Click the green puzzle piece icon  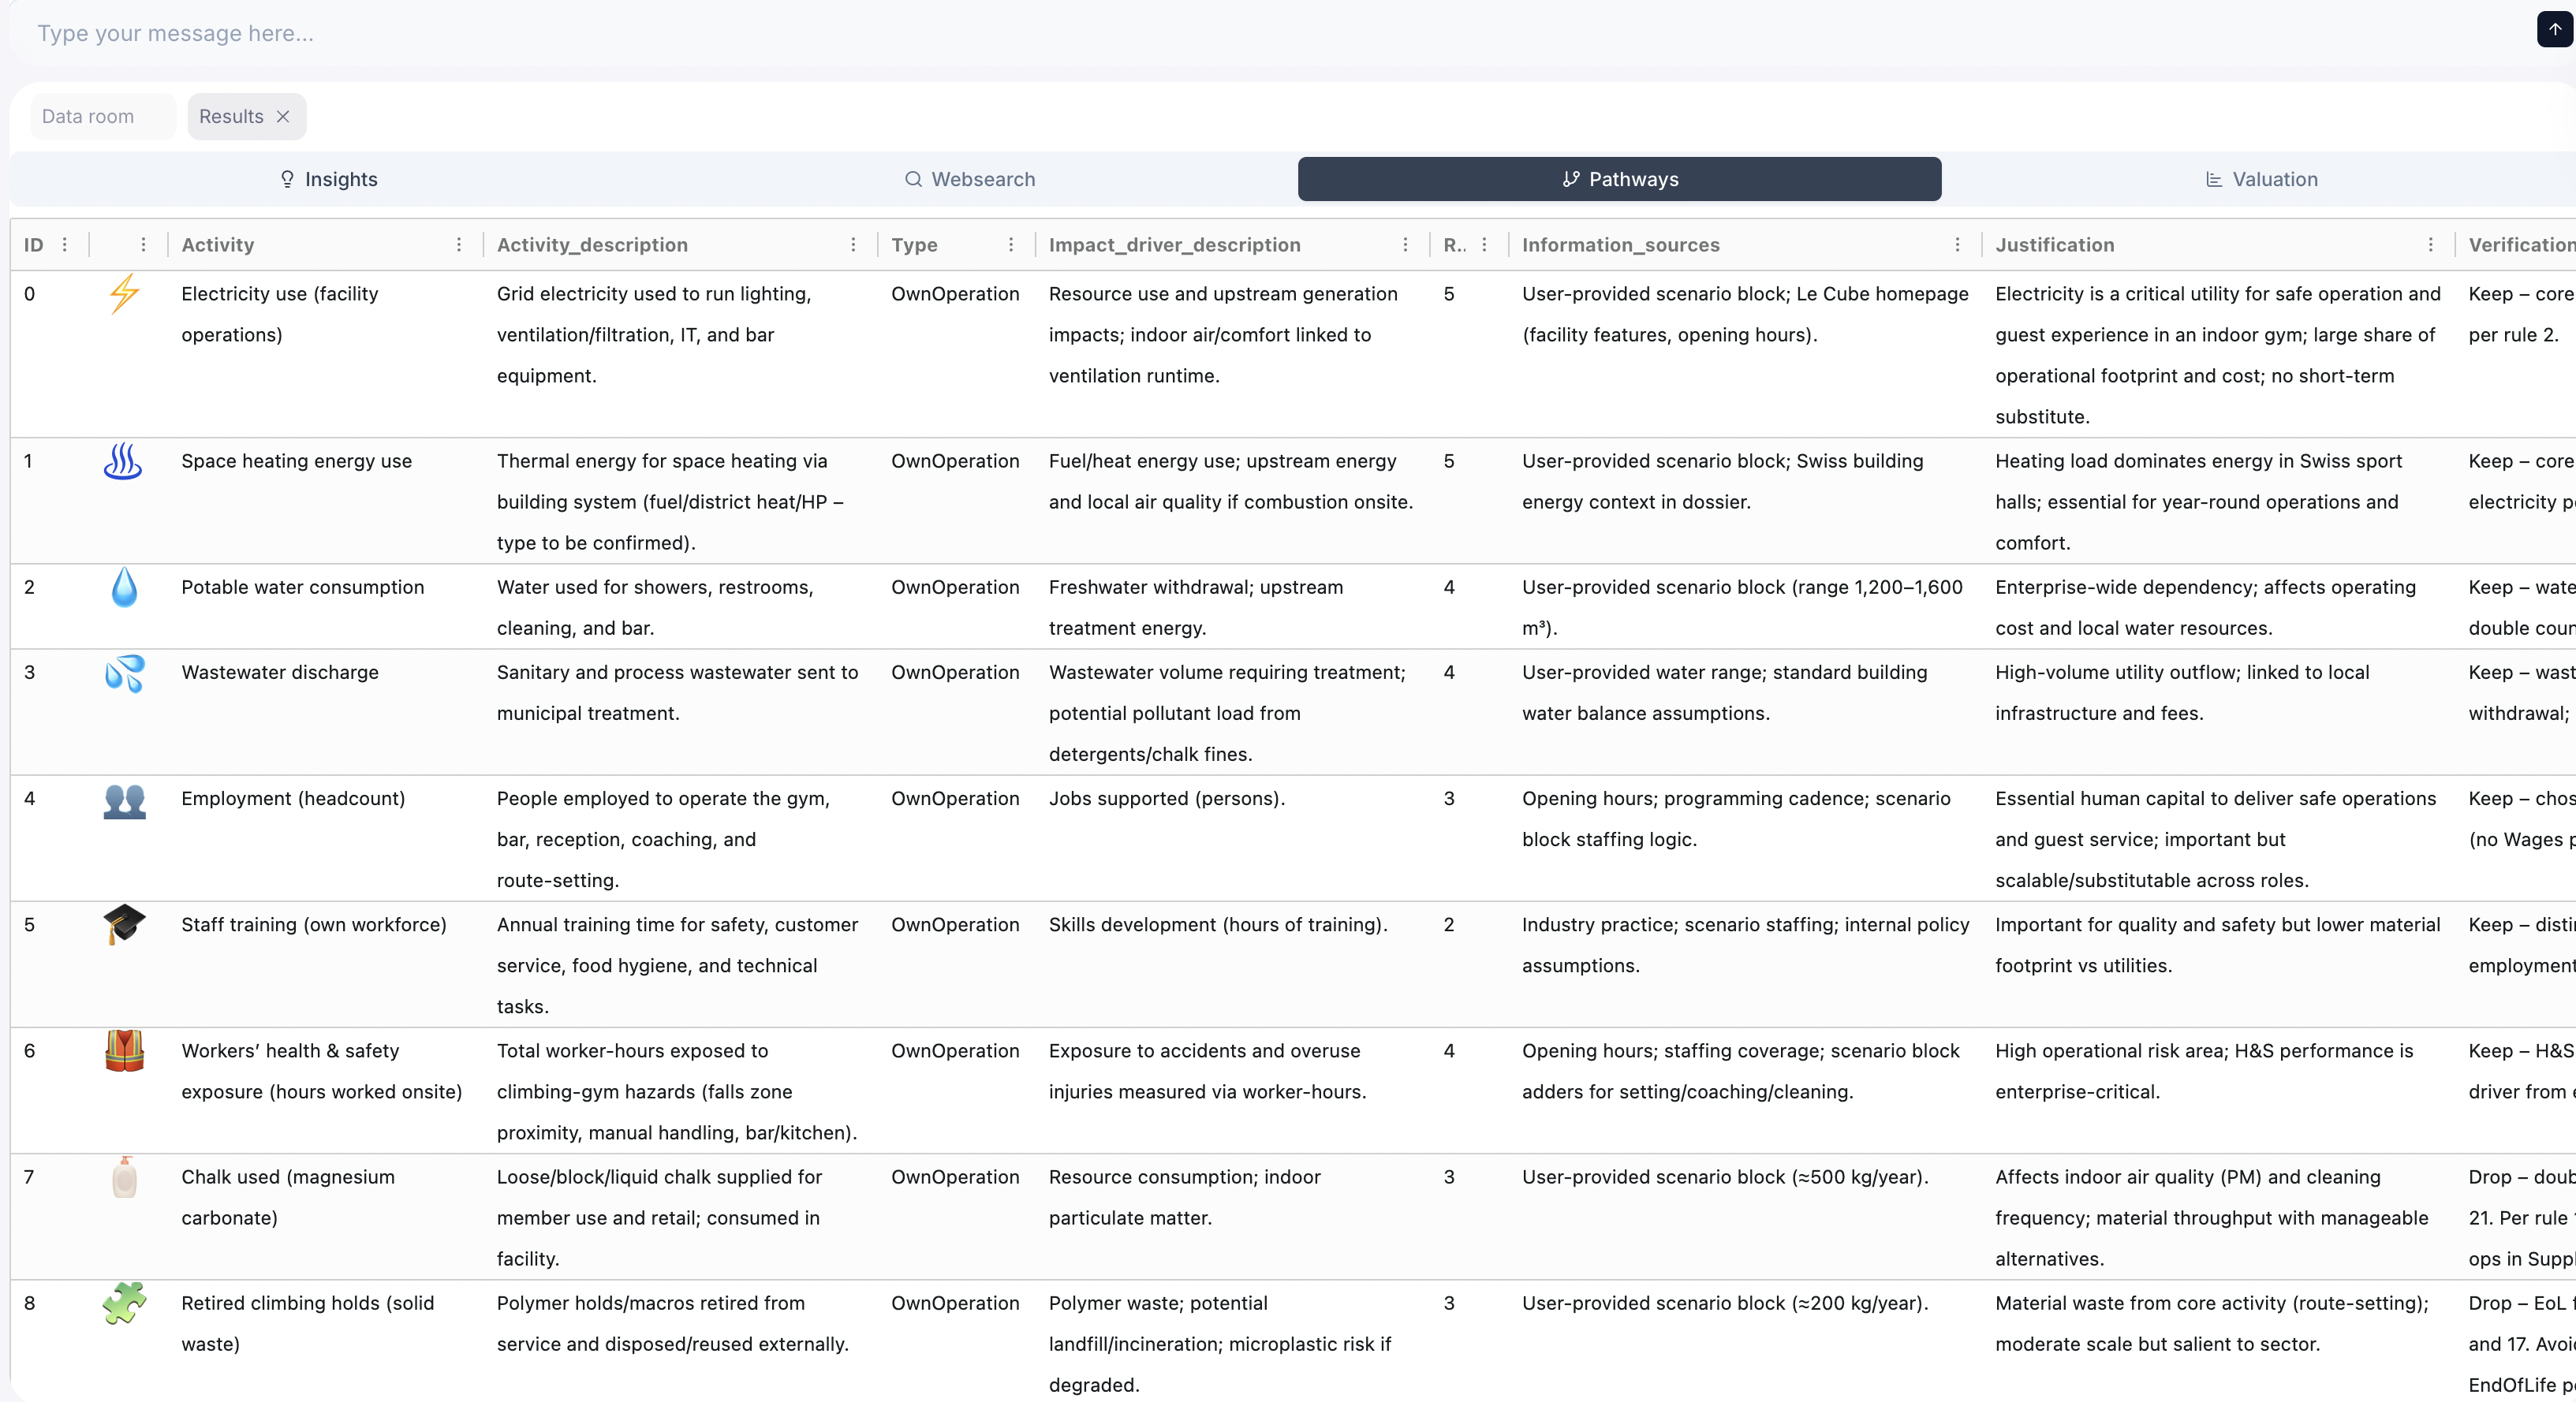[124, 1303]
